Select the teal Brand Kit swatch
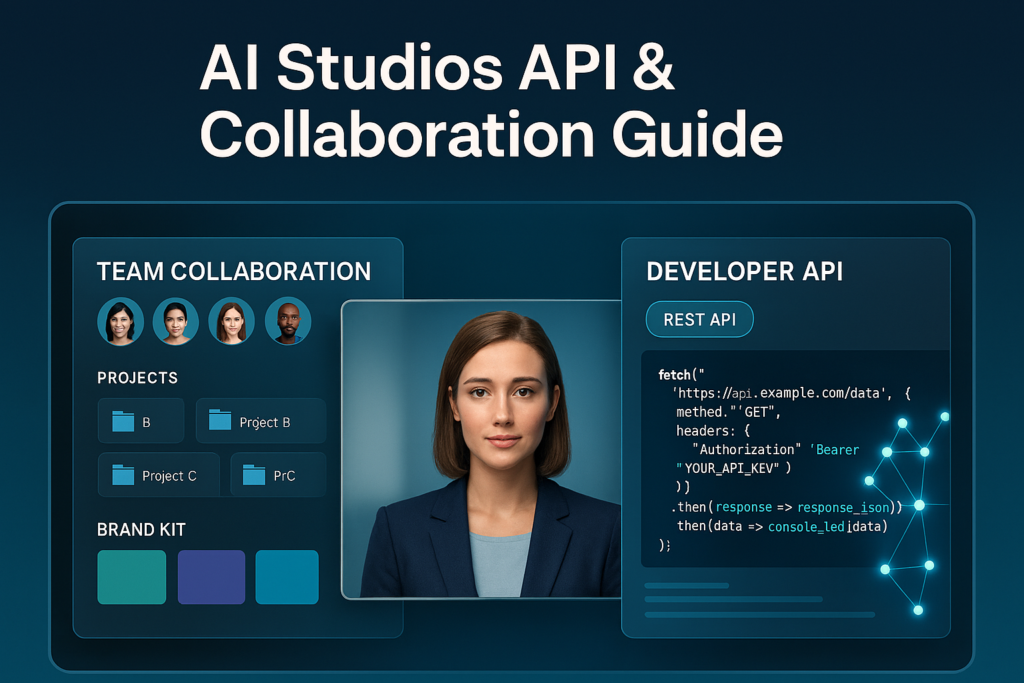Screen dimensions: 1024x683 tap(131, 577)
